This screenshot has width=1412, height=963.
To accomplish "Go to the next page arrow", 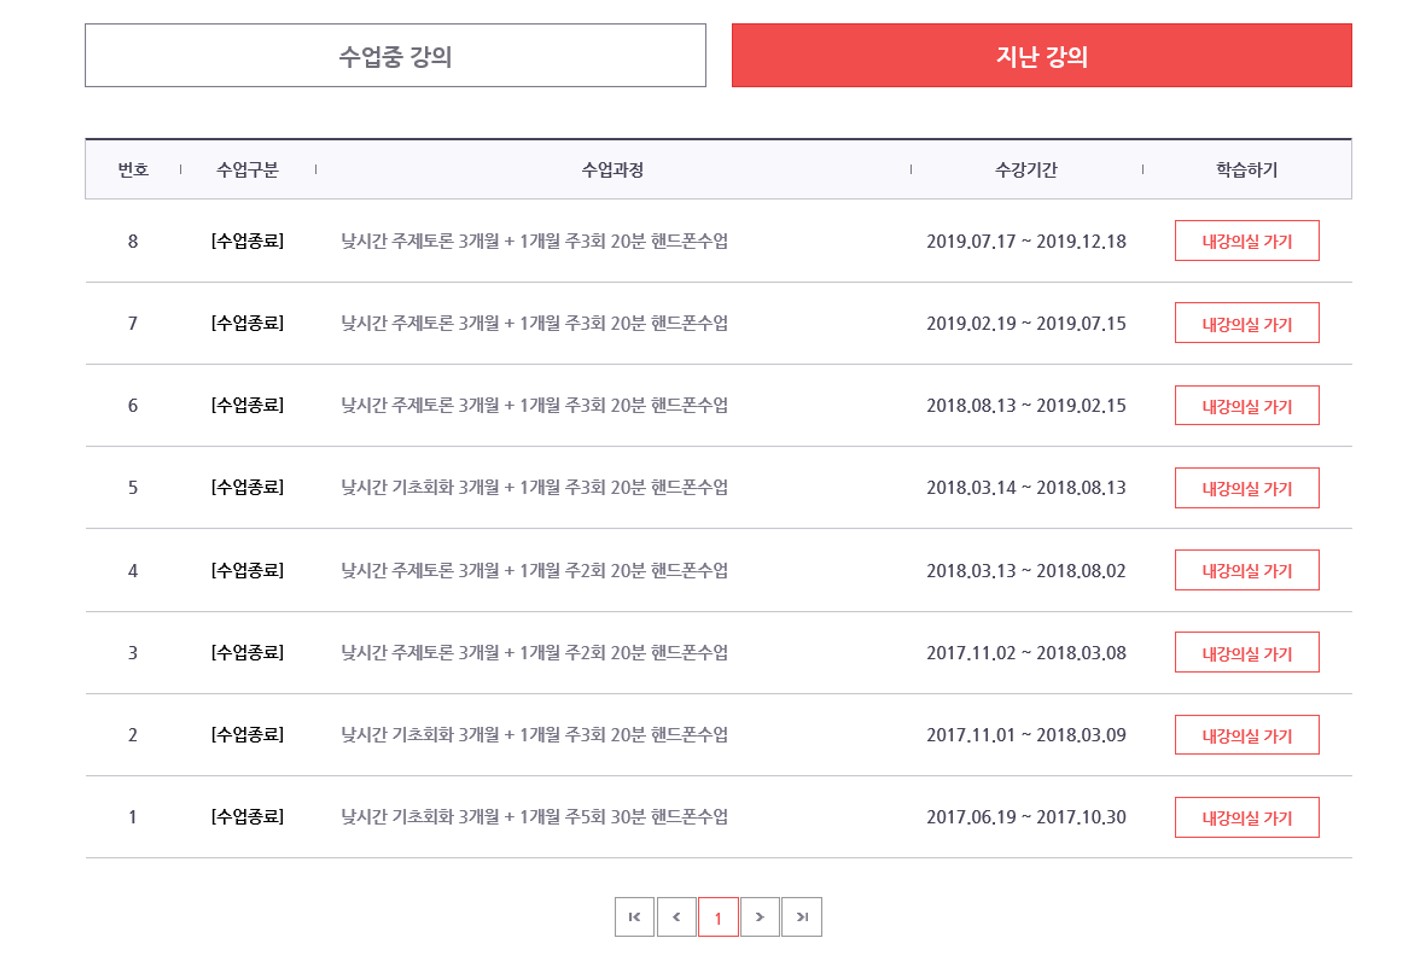I will (760, 917).
